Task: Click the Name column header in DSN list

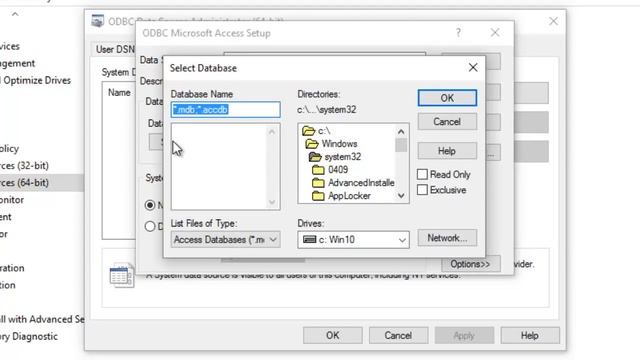Action: [x=119, y=93]
